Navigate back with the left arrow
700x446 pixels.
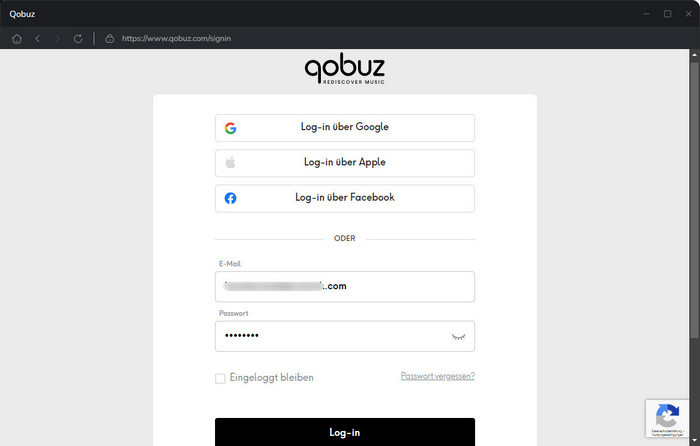coord(38,39)
